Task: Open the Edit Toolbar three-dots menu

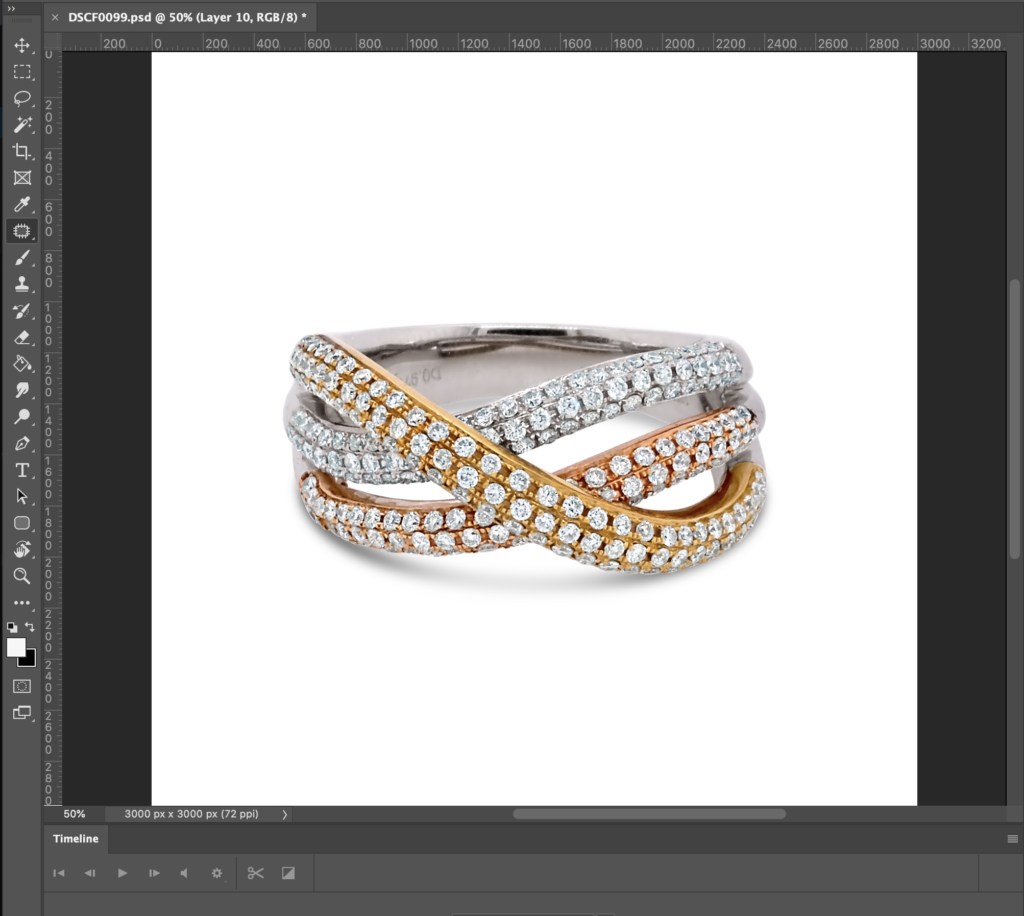Action: (22, 603)
